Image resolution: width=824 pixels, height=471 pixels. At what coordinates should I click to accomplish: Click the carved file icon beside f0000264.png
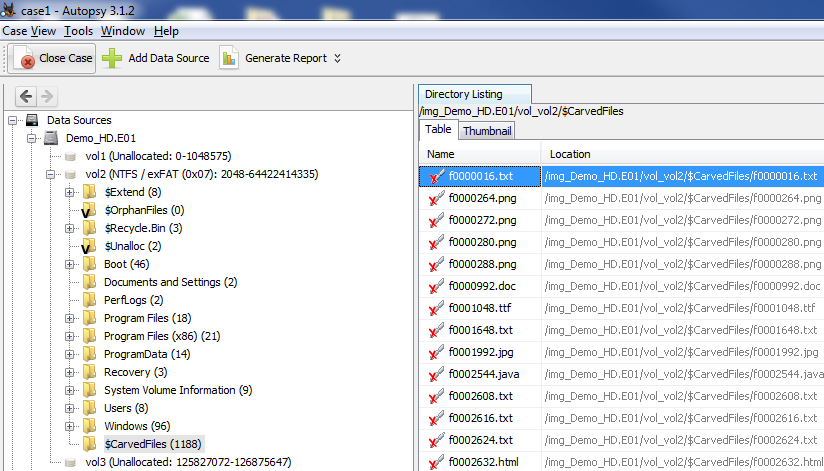pyautogui.click(x=435, y=198)
